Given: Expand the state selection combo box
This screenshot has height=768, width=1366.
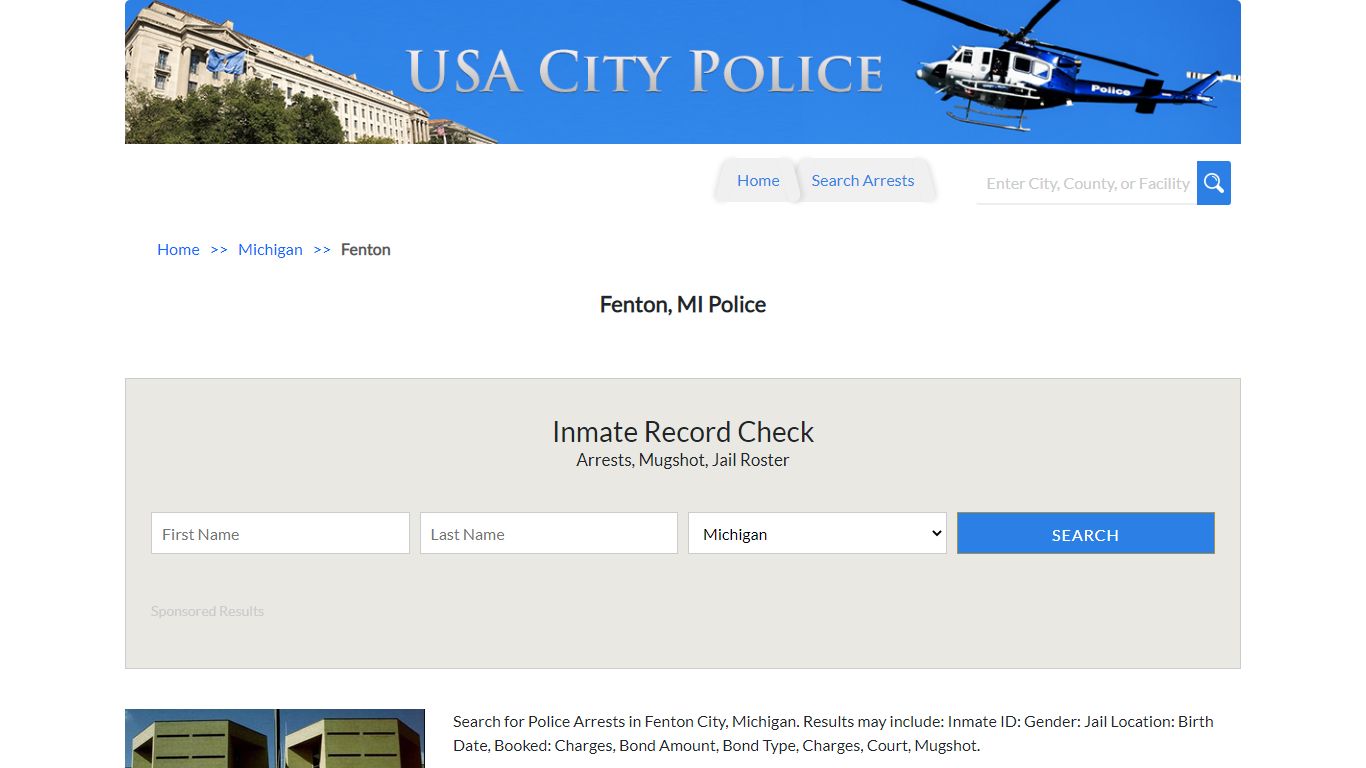Looking at the screenshot, I should [x=816, y=533].
